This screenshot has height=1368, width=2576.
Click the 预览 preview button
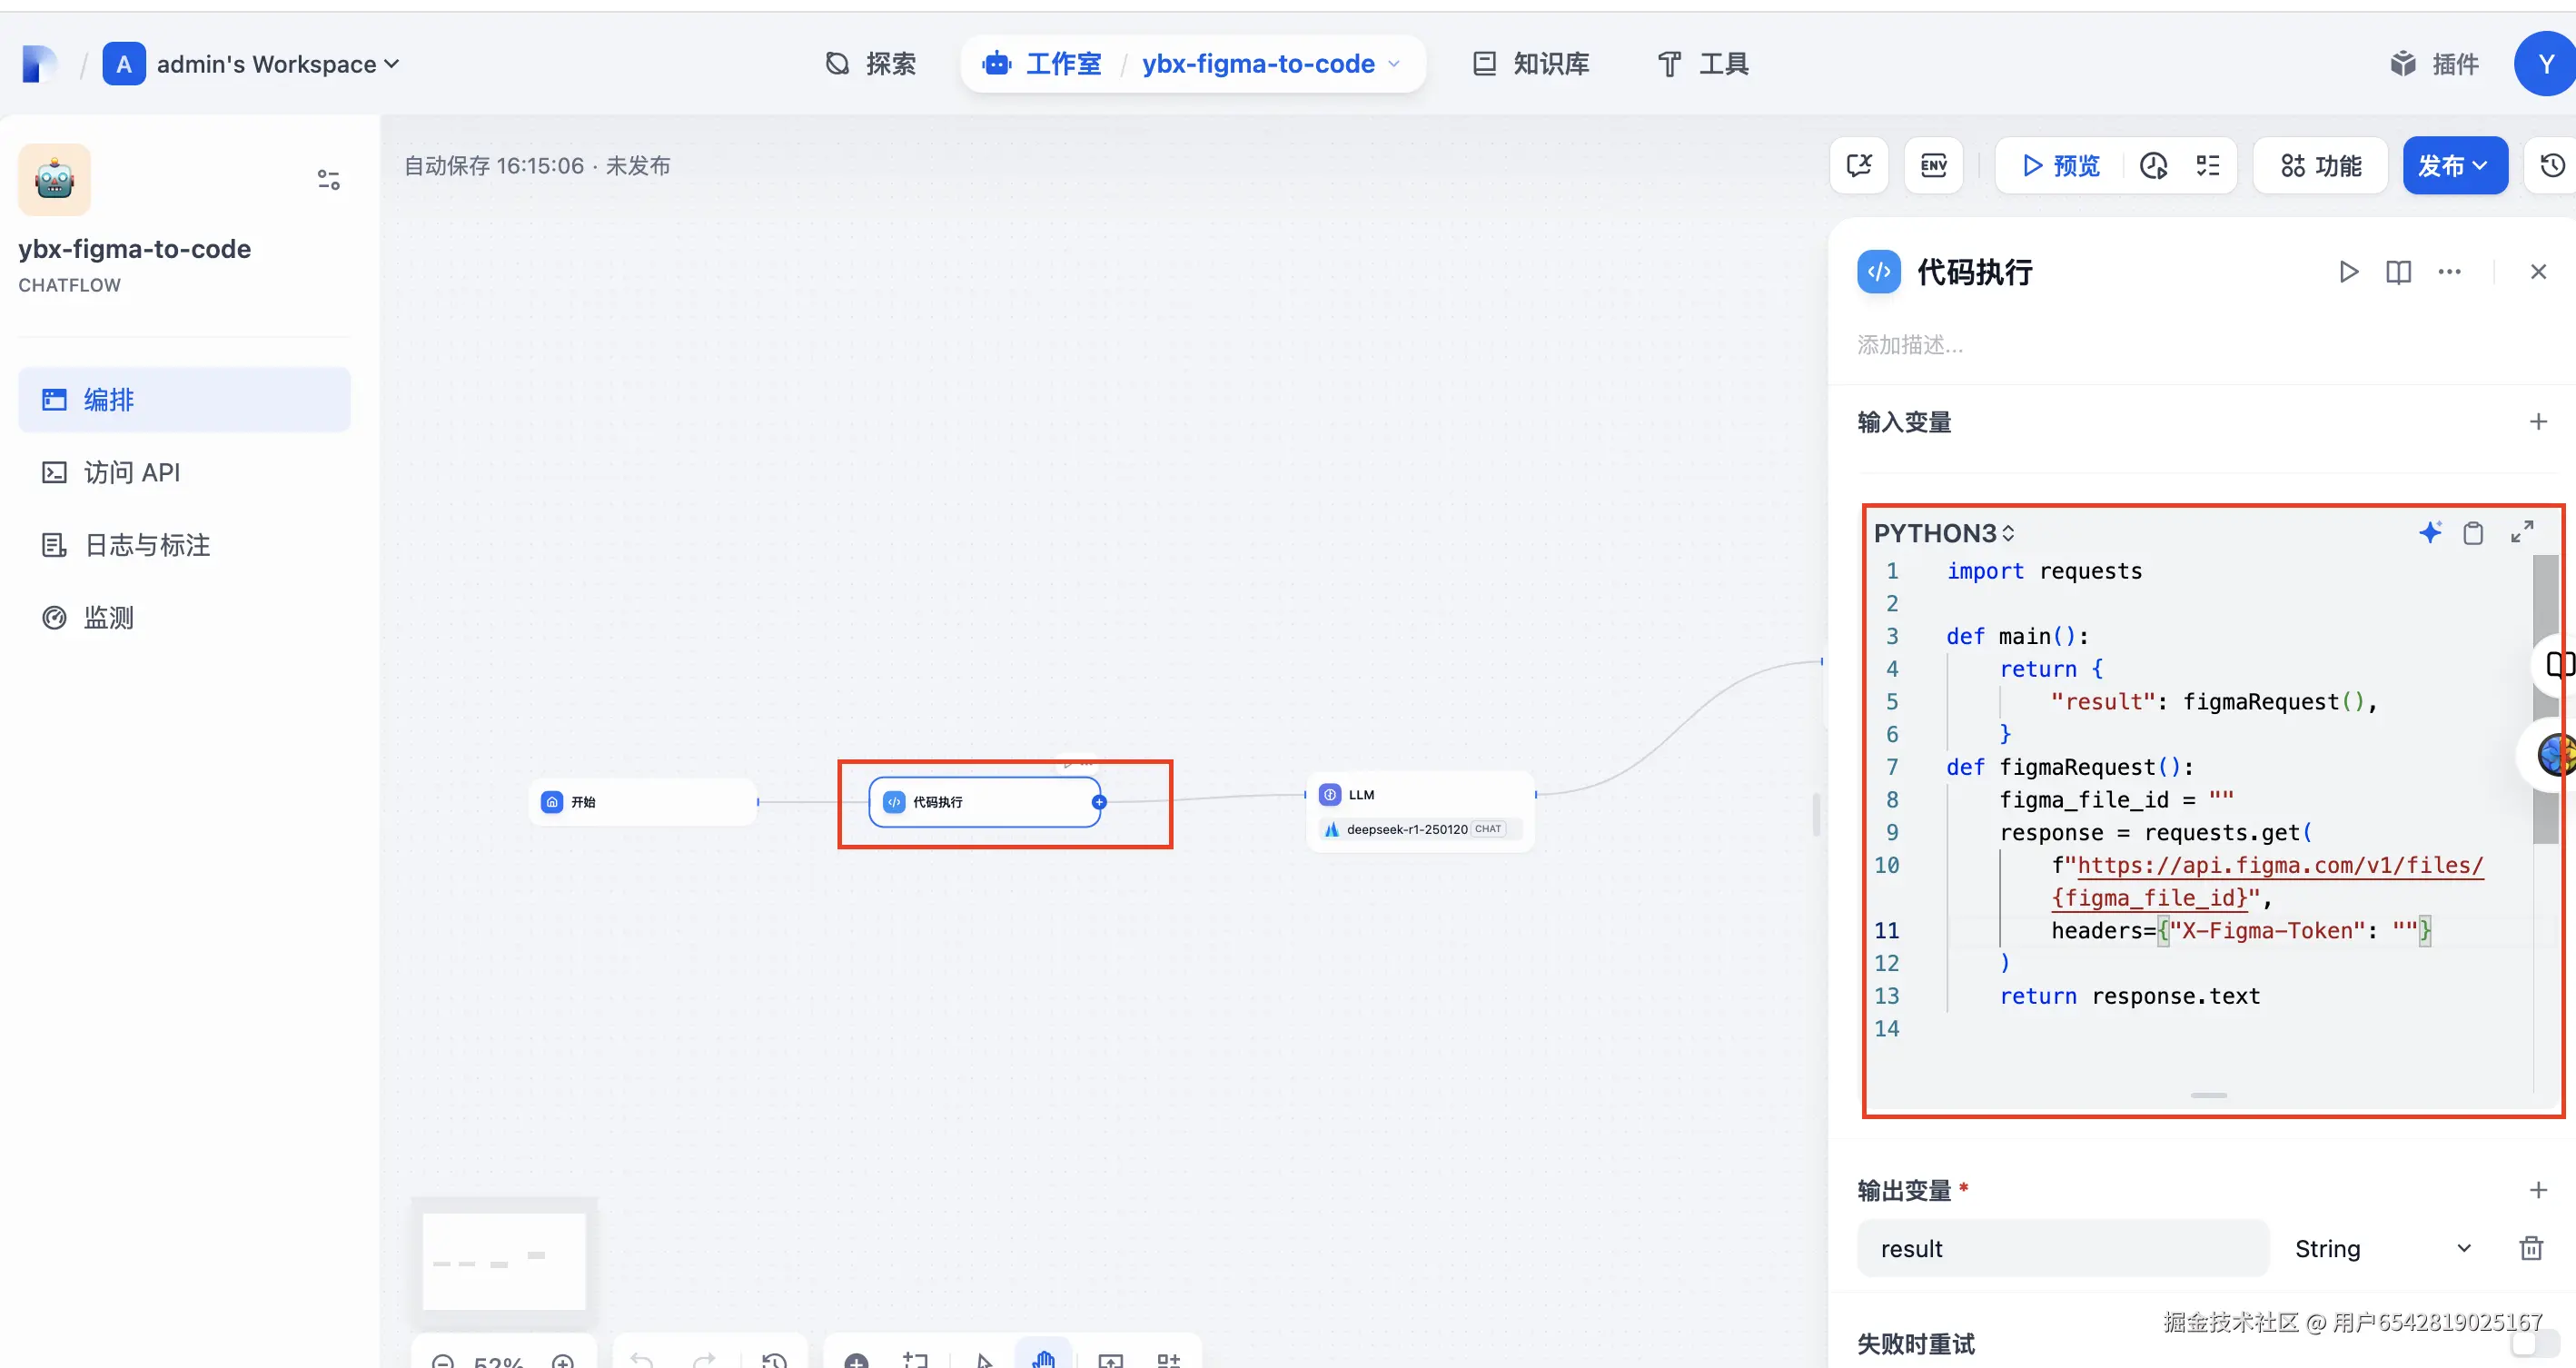click(x=2062, y=166)
